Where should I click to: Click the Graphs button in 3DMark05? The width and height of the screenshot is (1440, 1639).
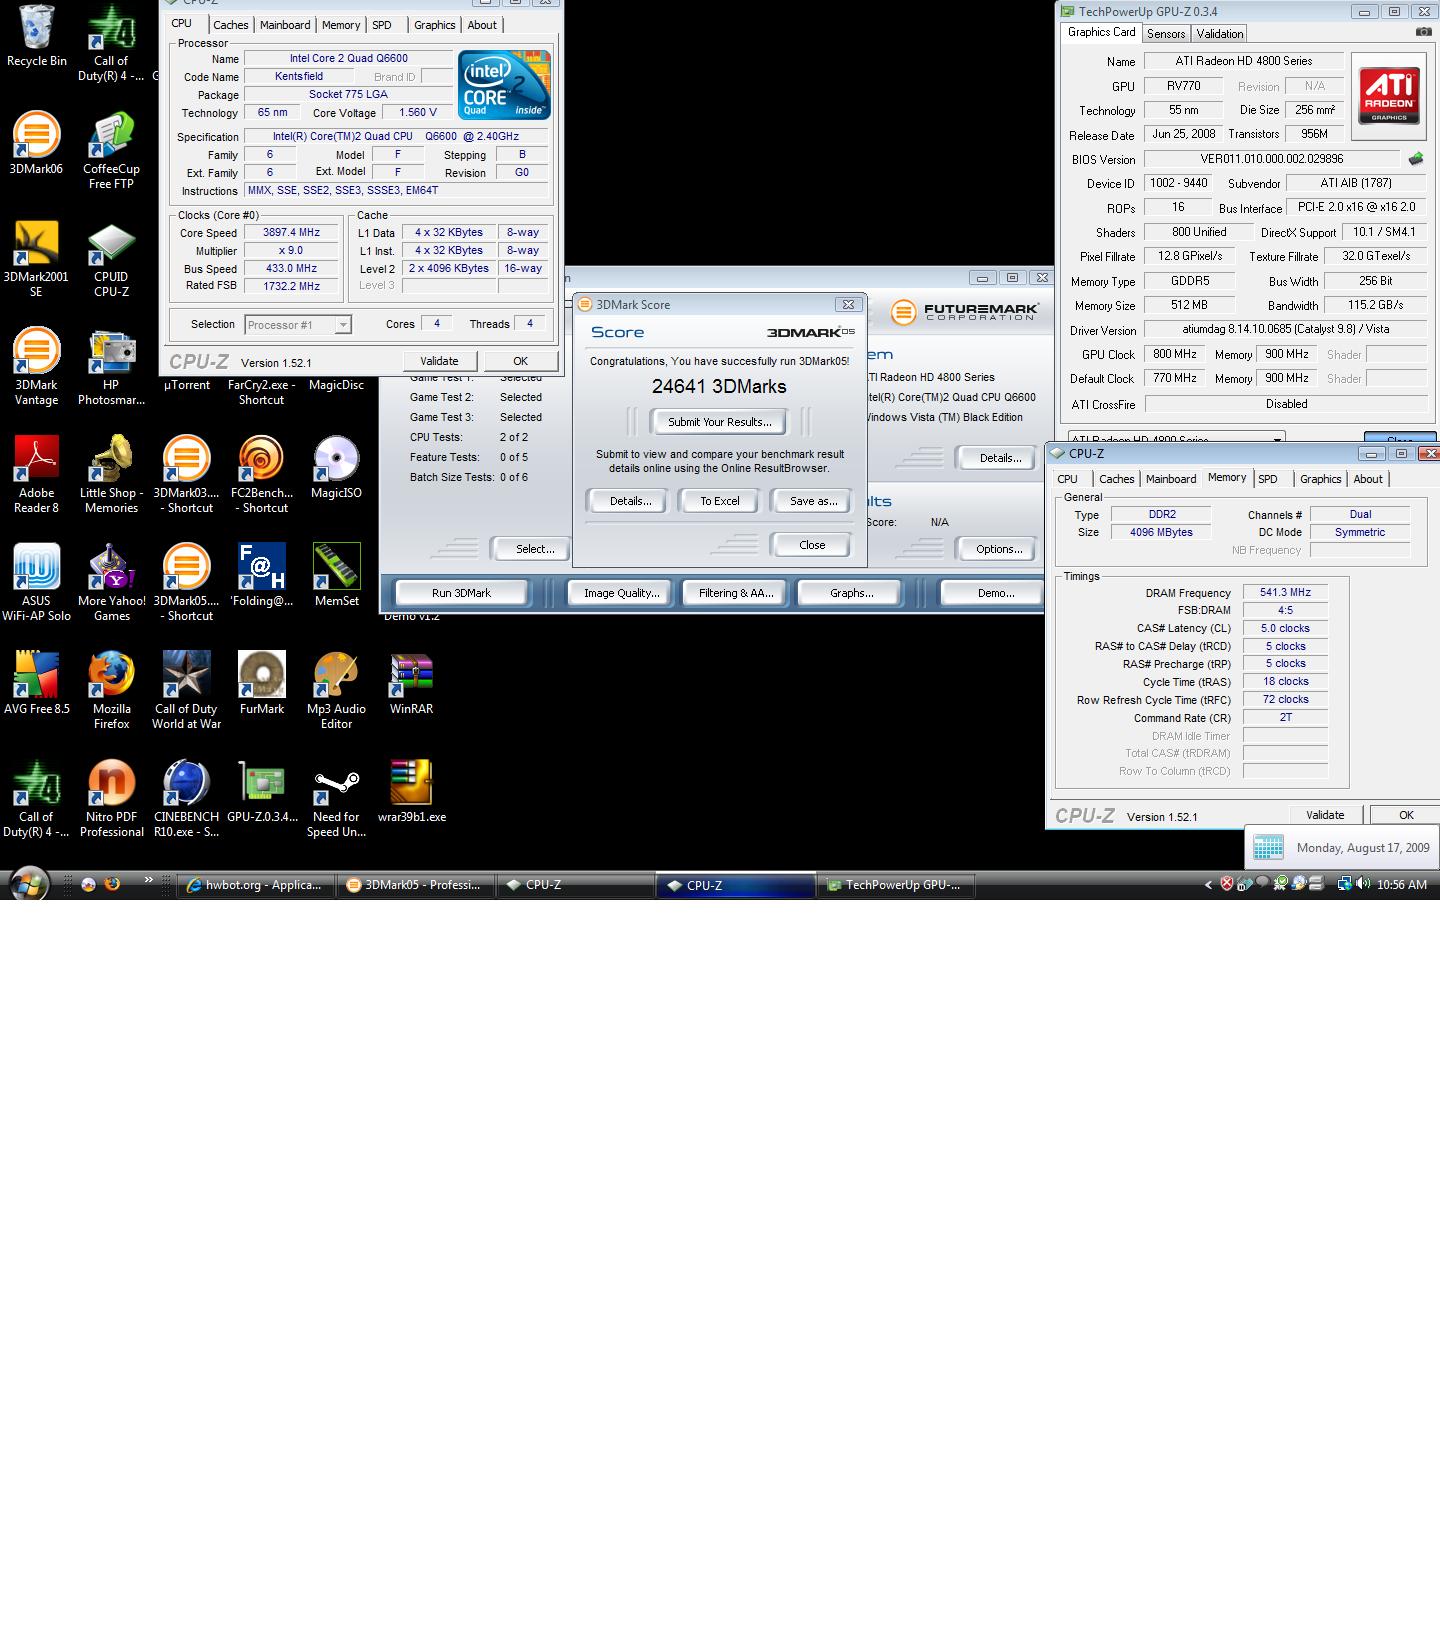click(x=851, y=593)
